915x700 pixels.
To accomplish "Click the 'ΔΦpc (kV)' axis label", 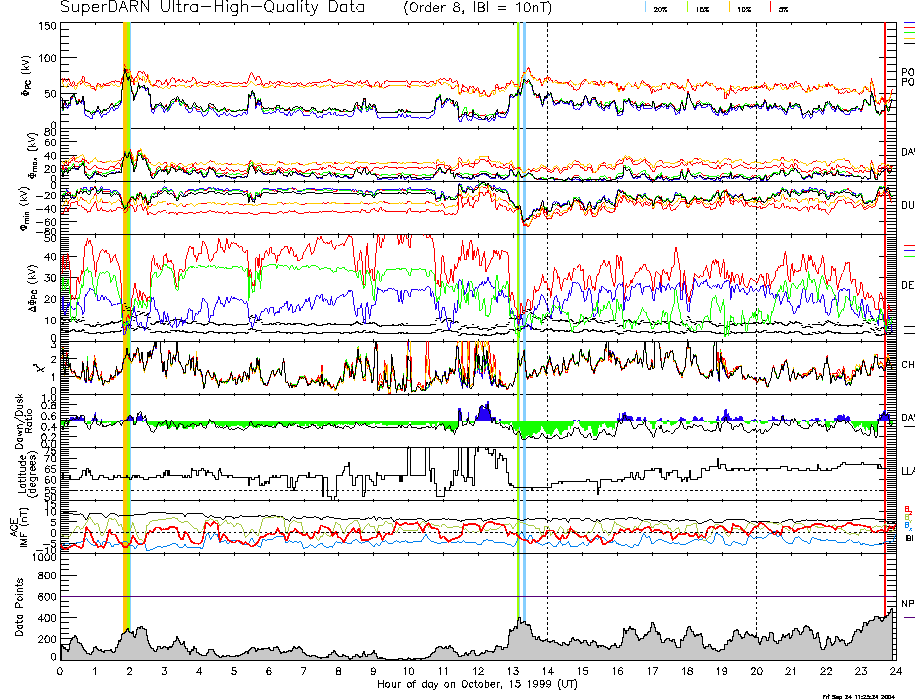I will (x=33, y=288).
